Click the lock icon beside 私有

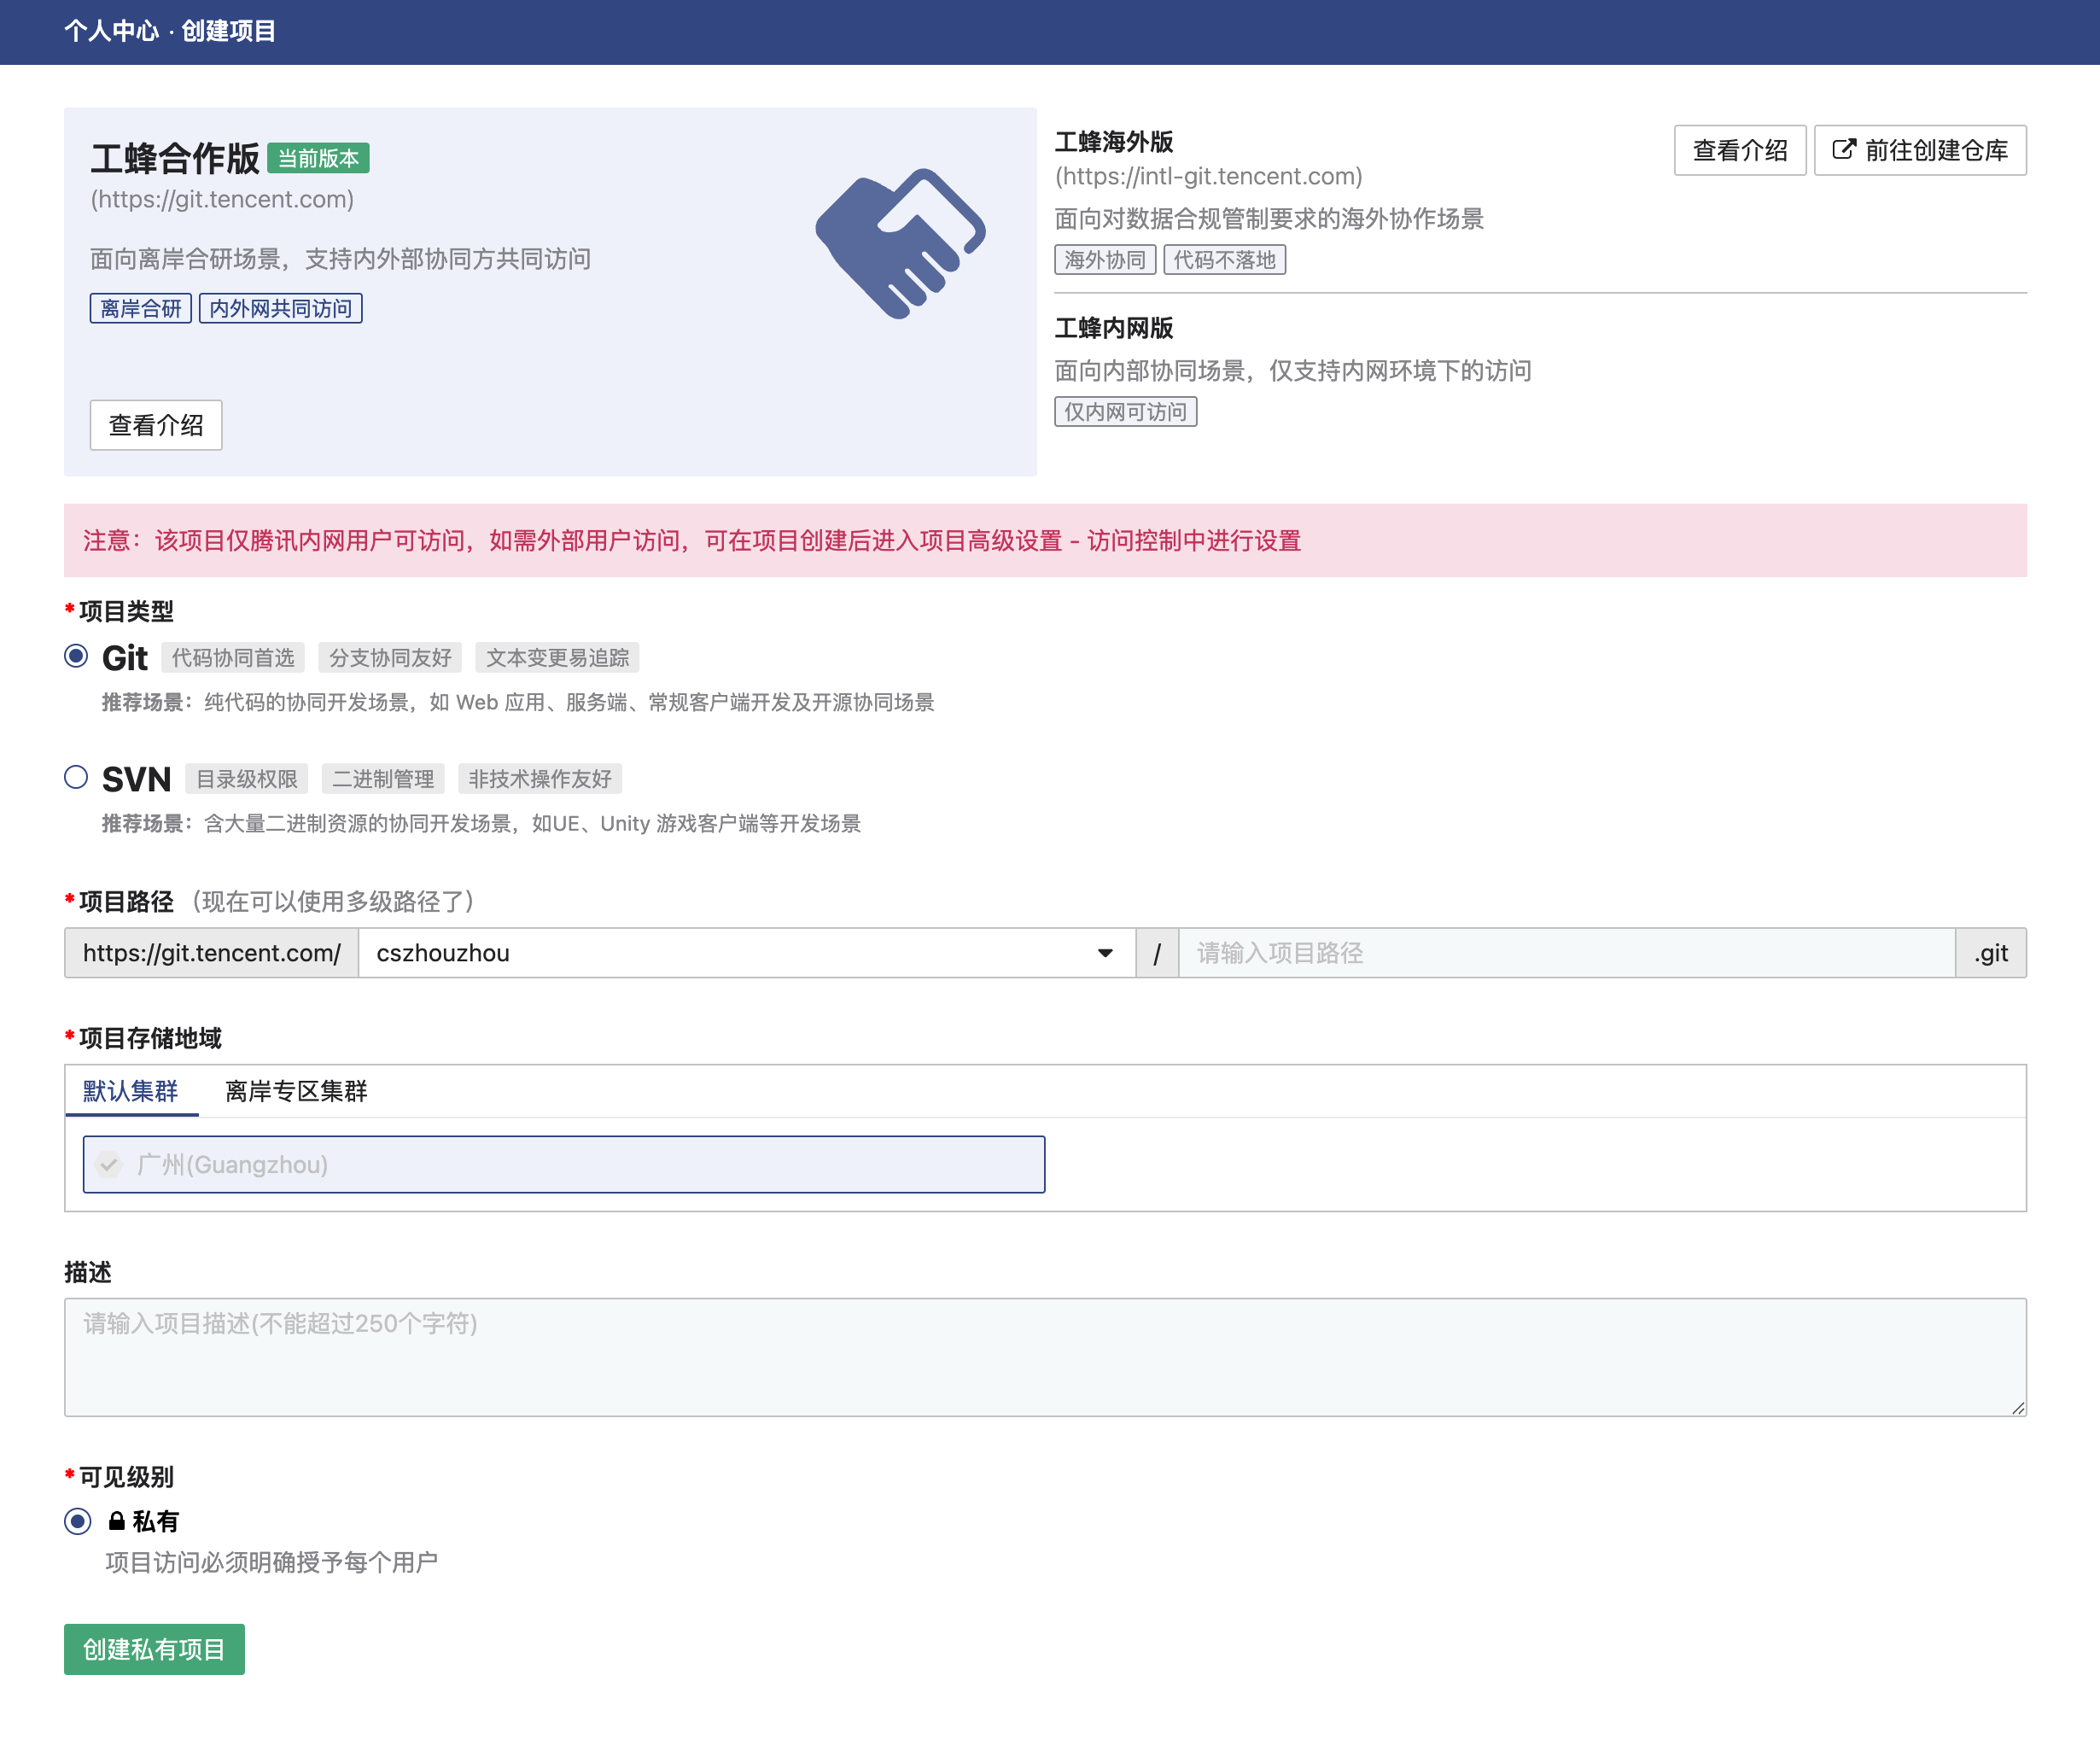click(117, 1521)
